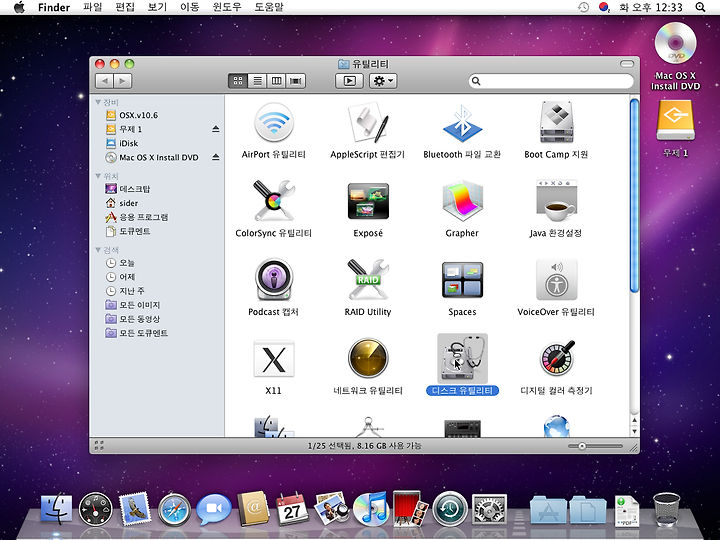Go forward with the forward arrow button
Image resolution: width=720 pixels, height=540 pixels.
(x=123, y=81)
